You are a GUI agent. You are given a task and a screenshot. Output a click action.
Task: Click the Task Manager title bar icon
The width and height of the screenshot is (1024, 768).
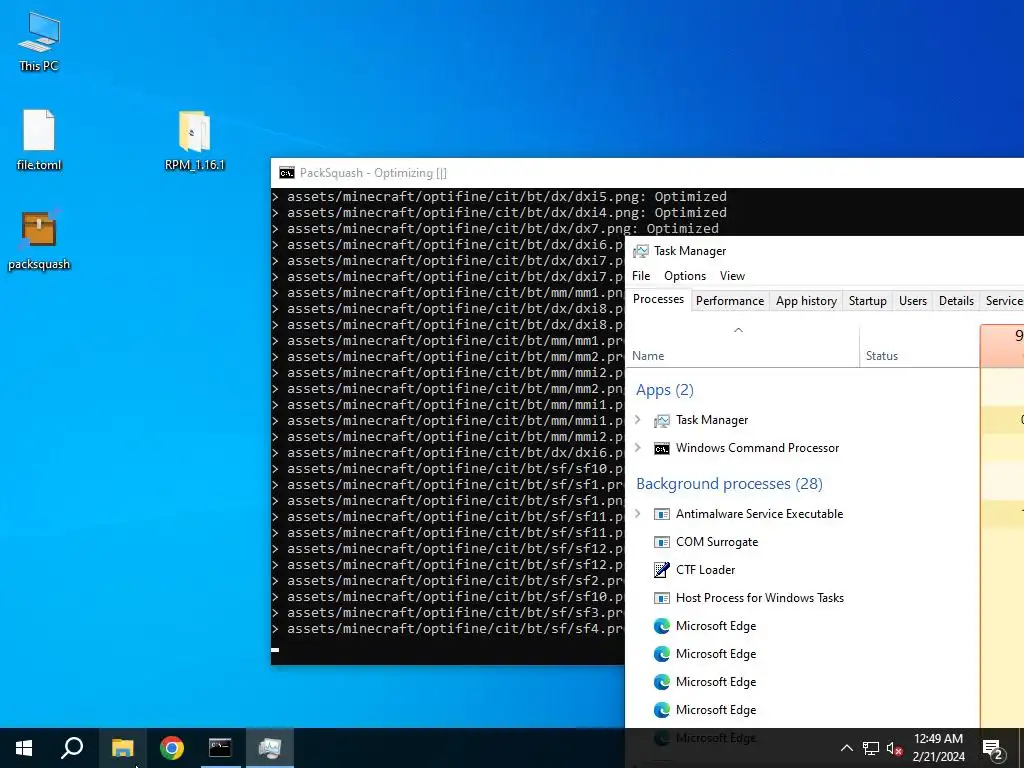click(x=641, y=251)
